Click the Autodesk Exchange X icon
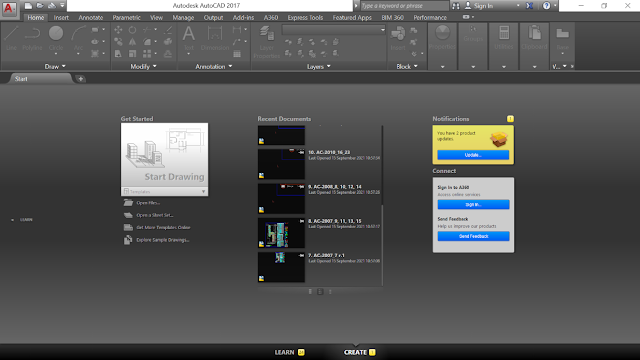640x360 pixels. (x=529, y=6)
